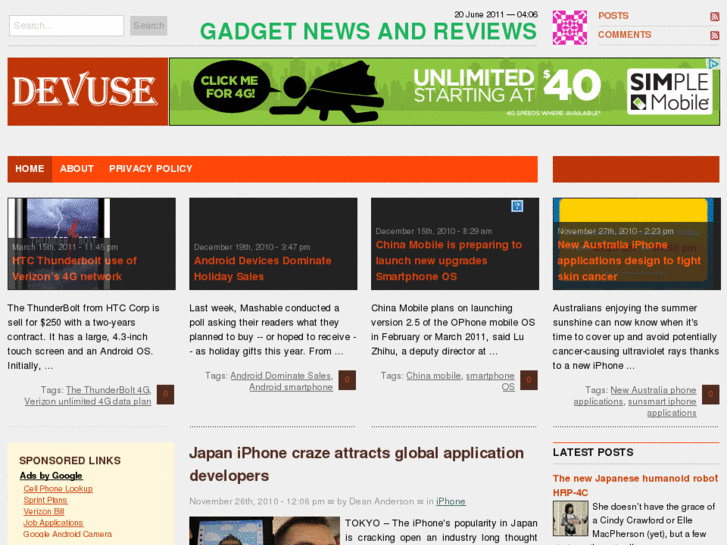Image resolution: width=727 pixels, height=545 pixels.
Task: Open 'Cell Phone Lookup' sponsored link
Action: click(58, 489)
